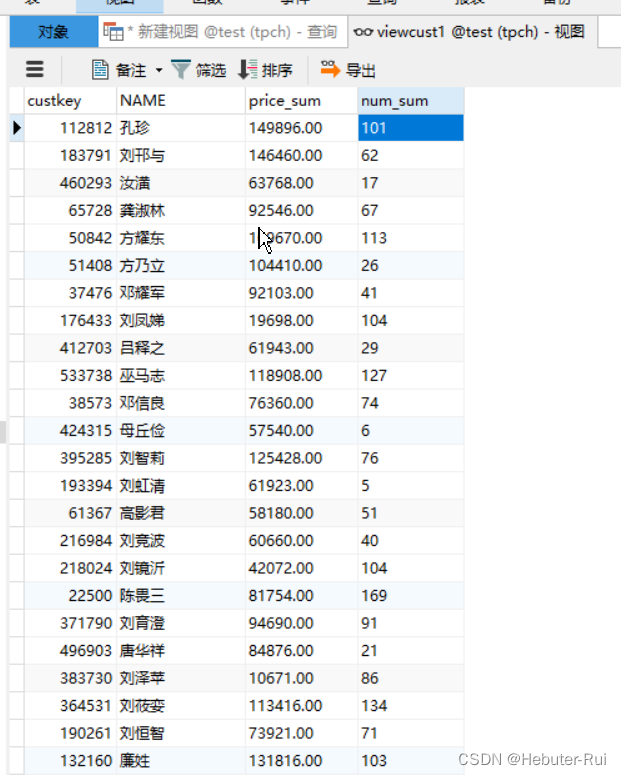Viewport: 621px width, 775px height.
Task: Select price cell 92103.00
Action: pyautogui.click(x=302, y=293)
